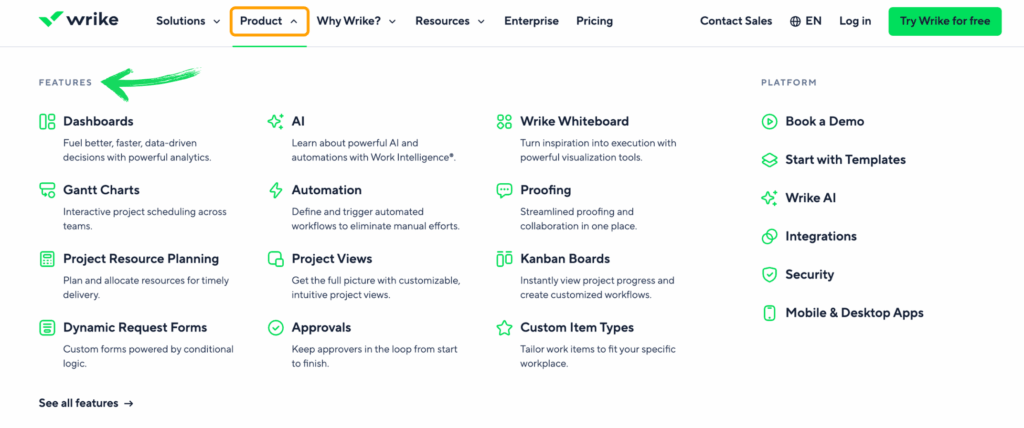Image resolution: width=1024 pixels, height=428 pixels.
Task: Click Try Wrike for free button
Action: (x=944, y=21)
